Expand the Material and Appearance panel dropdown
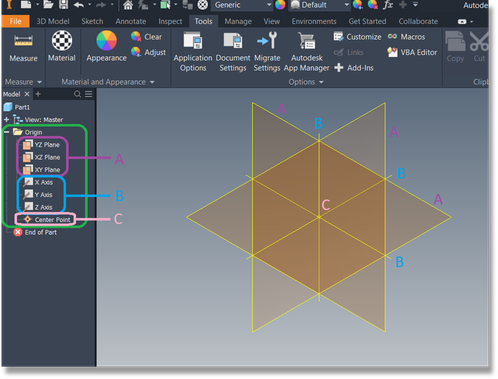Screen dimensions: 498x379 152,82
